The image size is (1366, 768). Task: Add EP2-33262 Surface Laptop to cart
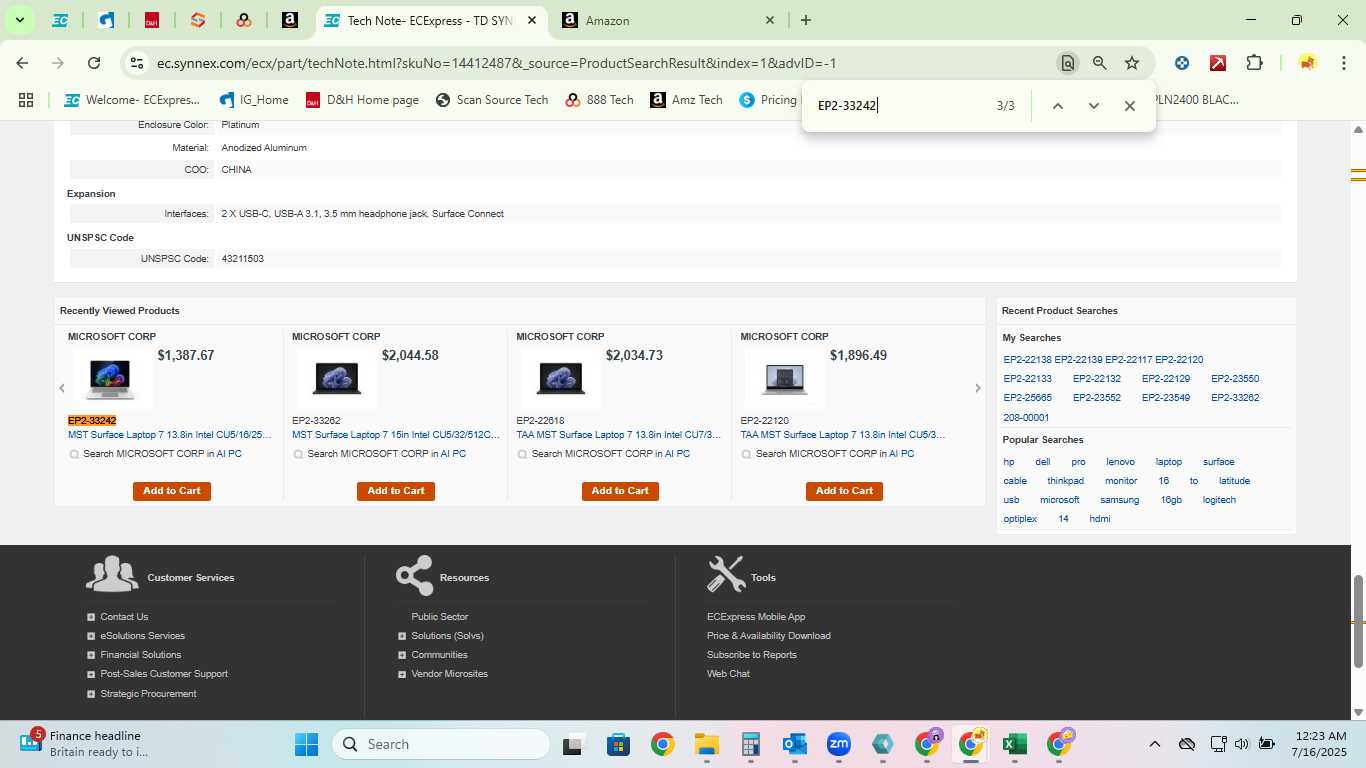[x=396, y=491]
